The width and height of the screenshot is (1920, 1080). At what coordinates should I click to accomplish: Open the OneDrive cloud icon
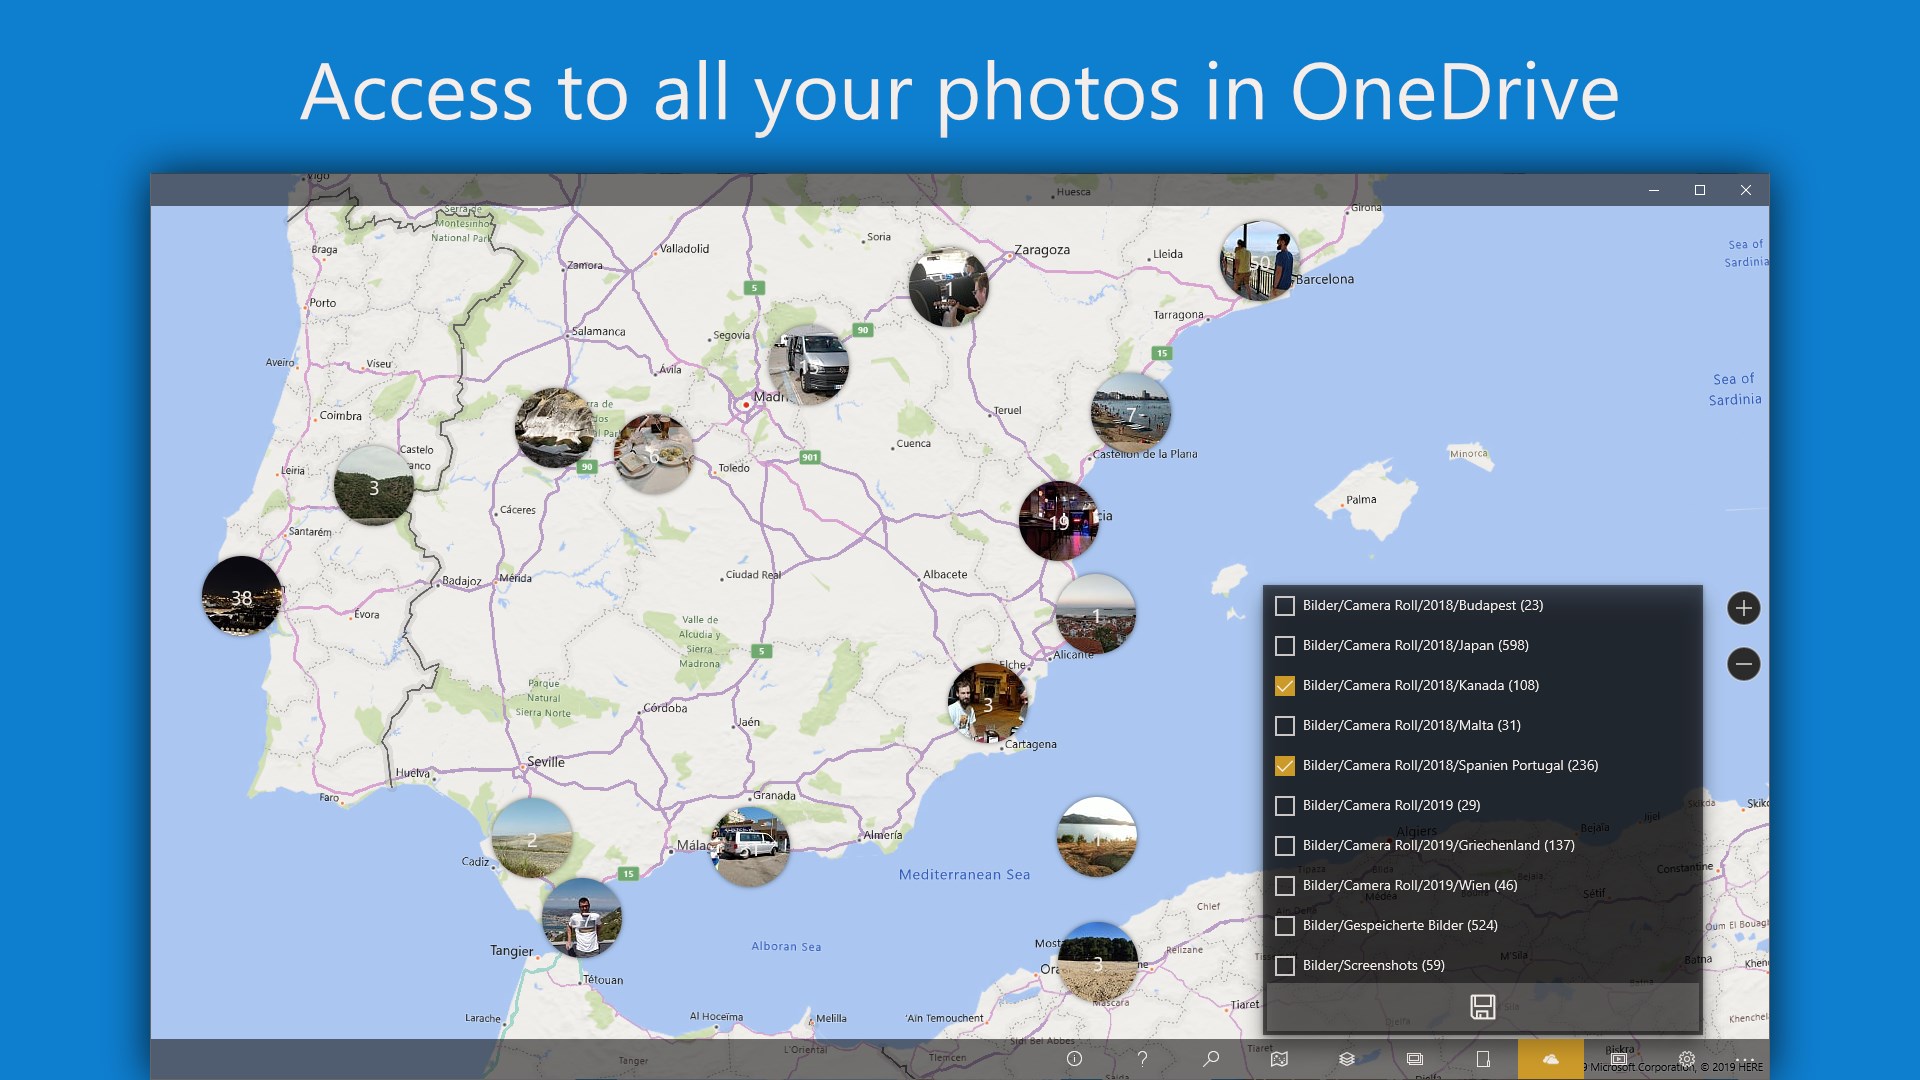(x=1550, y=1058)
